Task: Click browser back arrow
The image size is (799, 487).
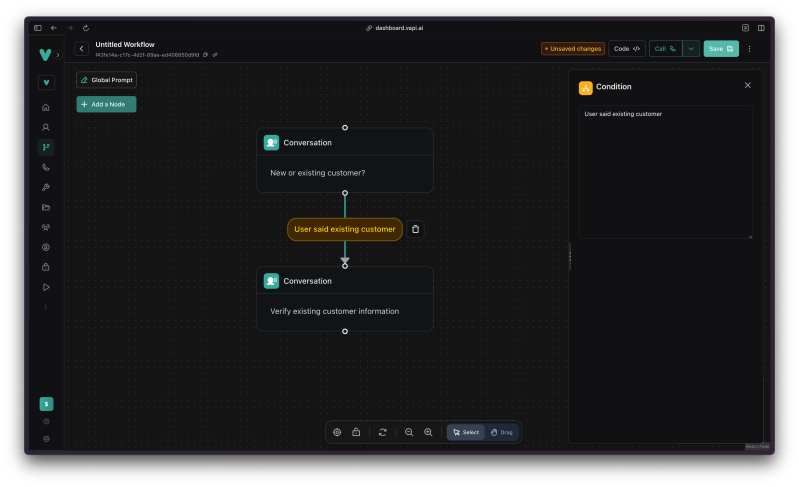Action: [x=54, y=28]
